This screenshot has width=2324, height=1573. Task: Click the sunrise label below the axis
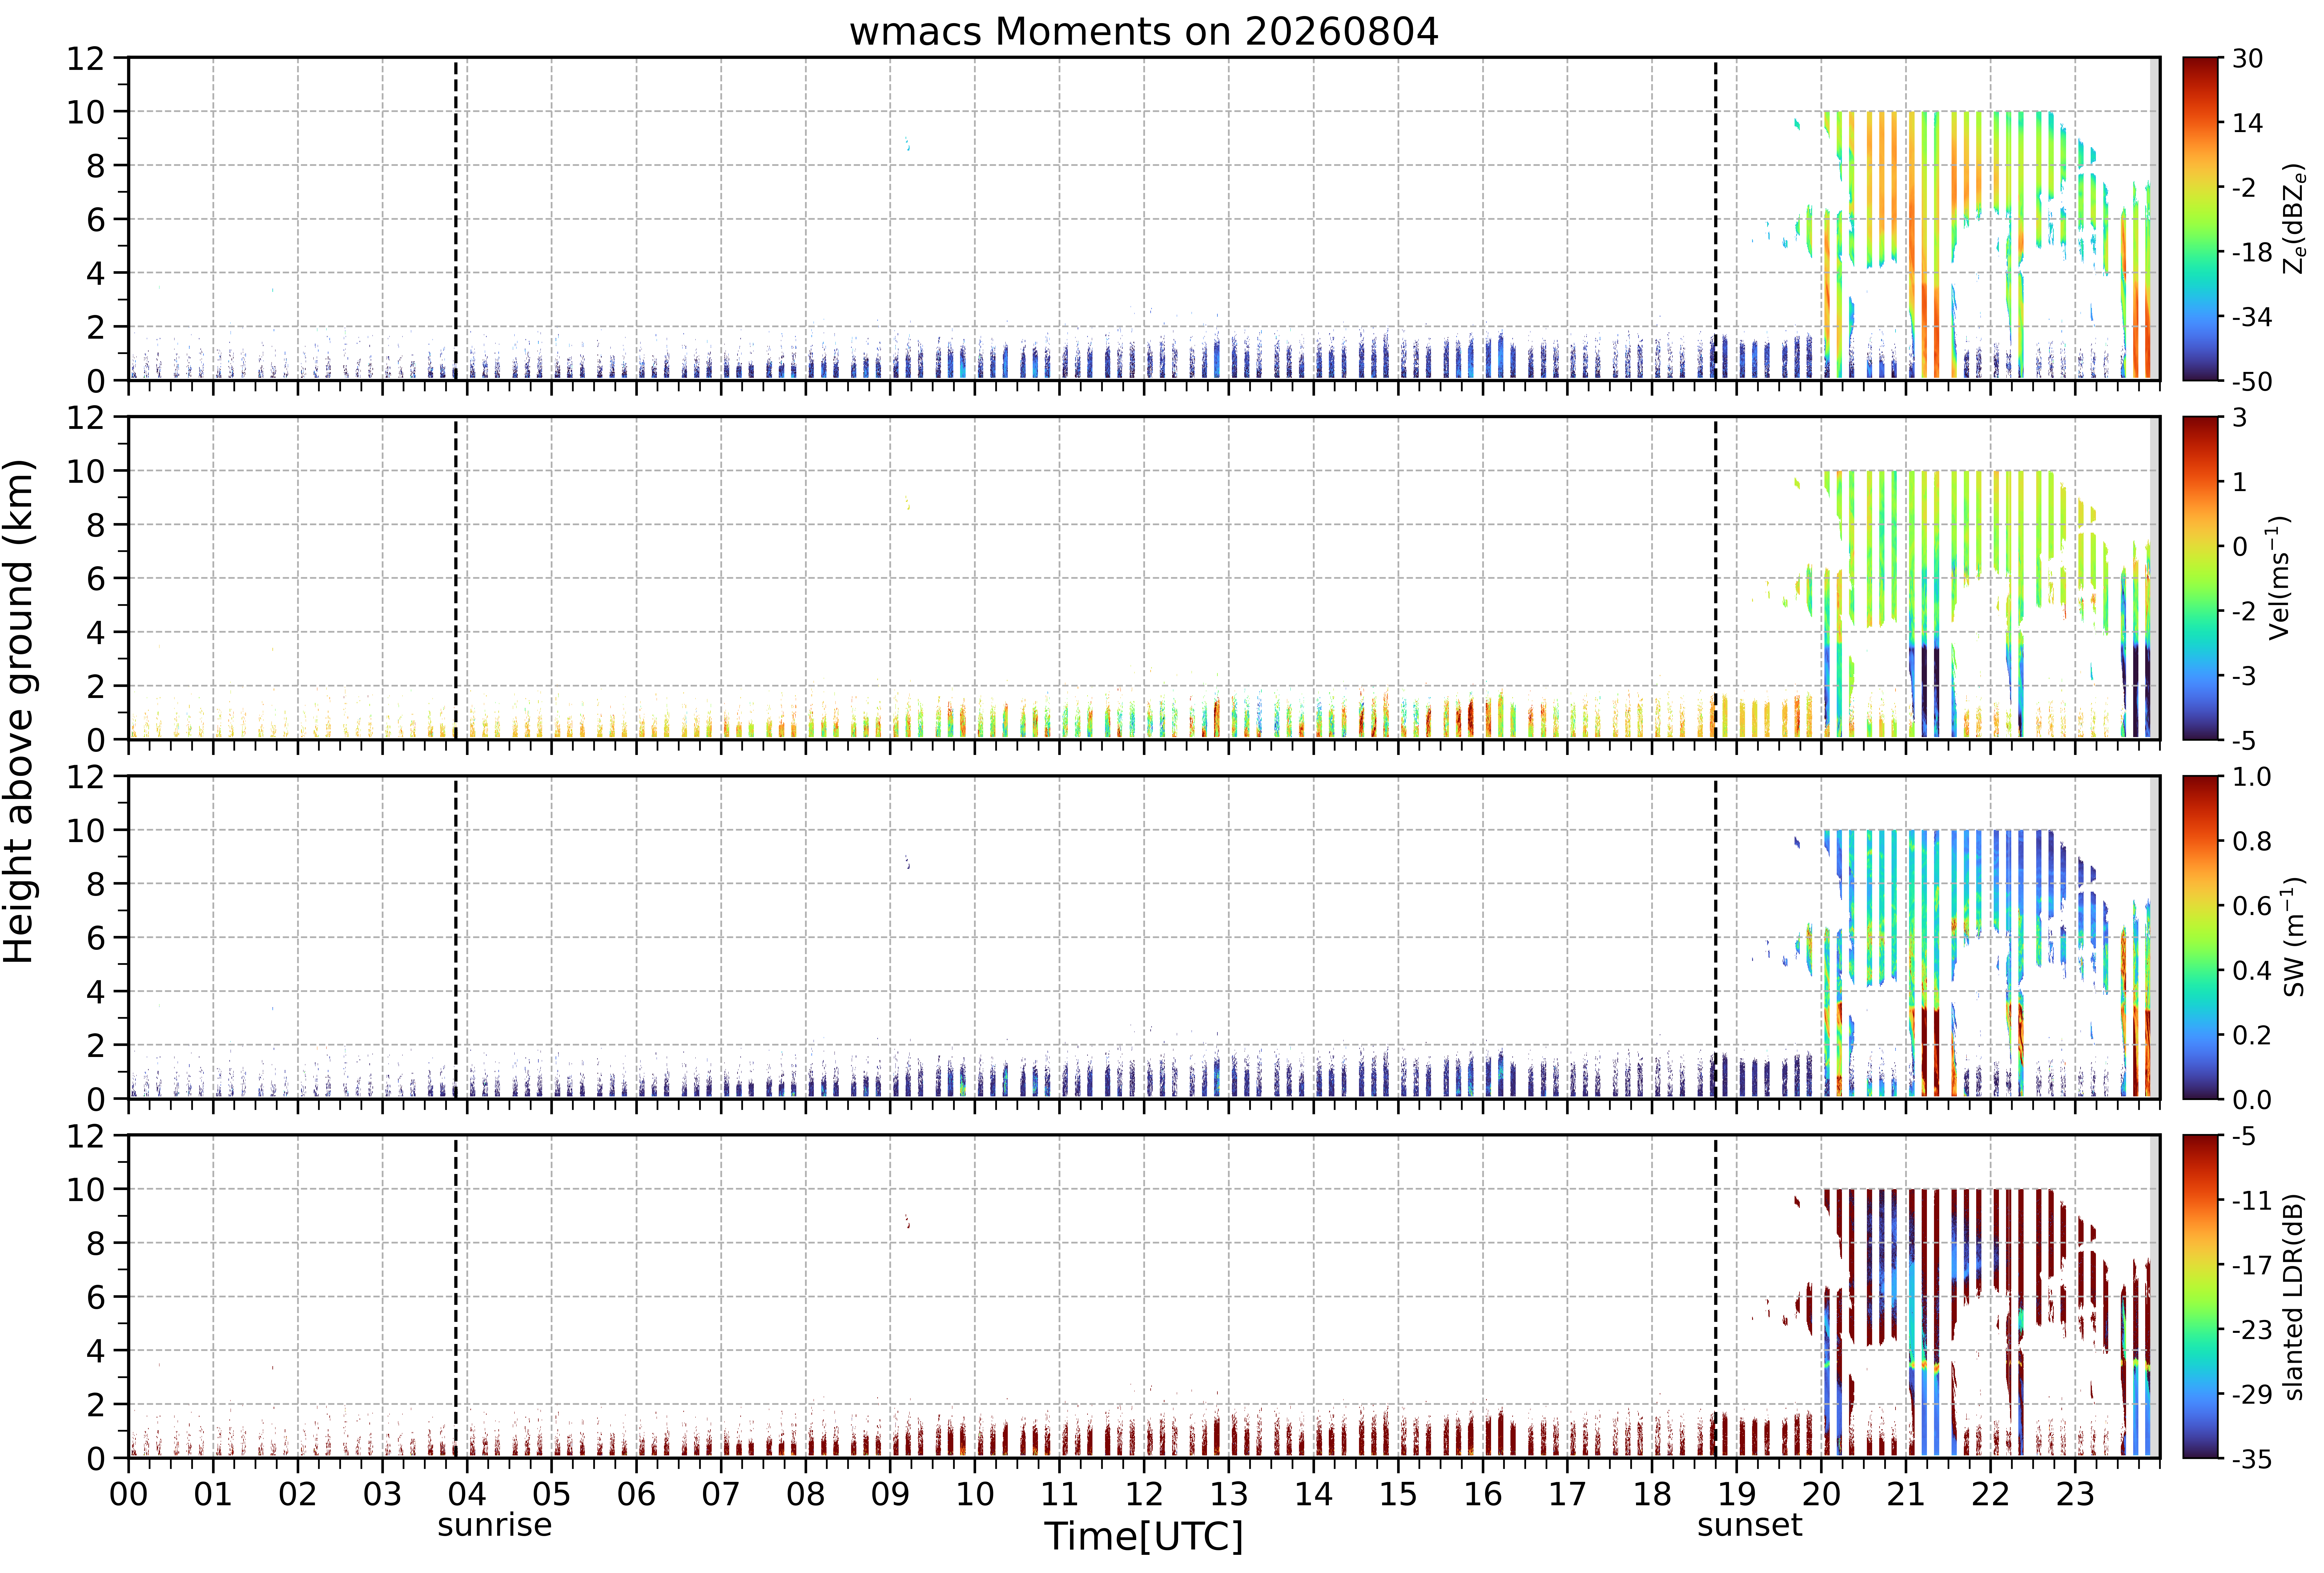[x=494, y=1525]
